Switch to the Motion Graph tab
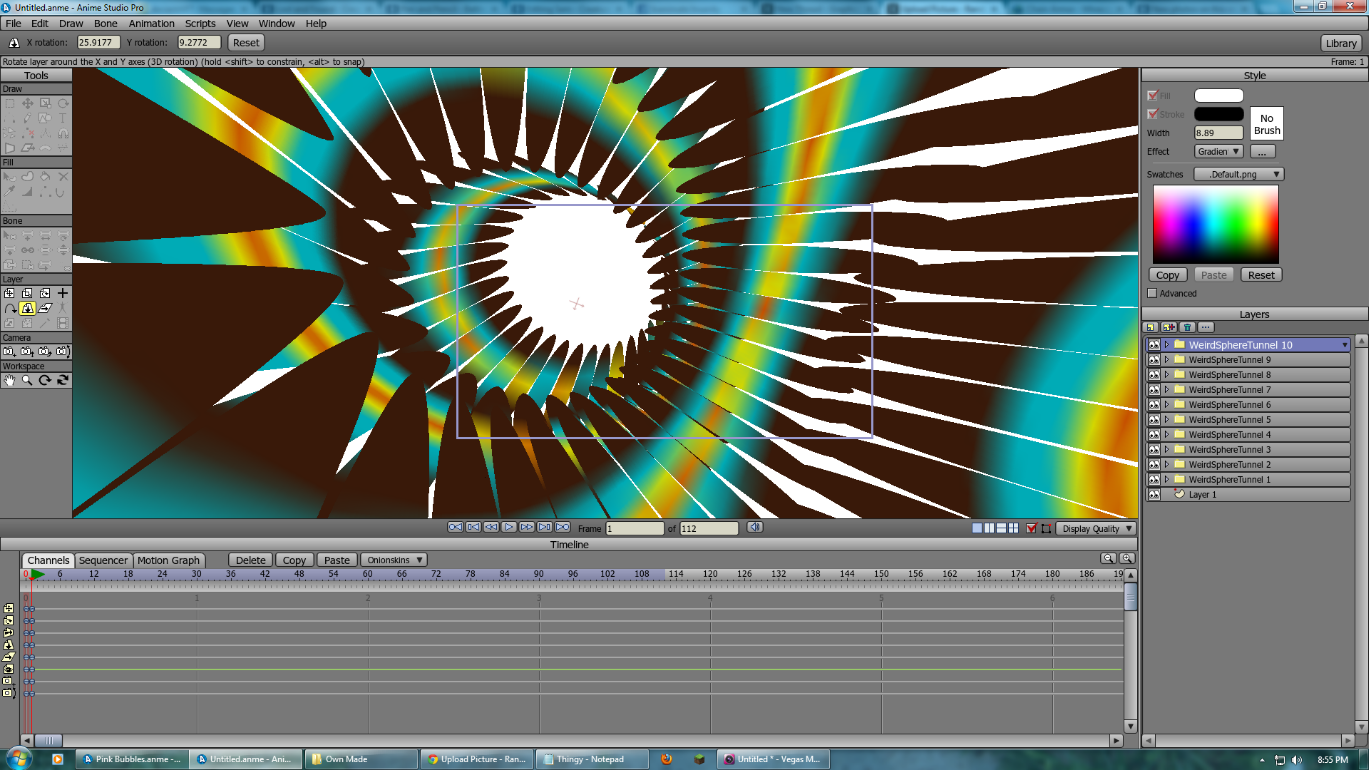The height and width of the screenshot is (770, 1369). 169,560
